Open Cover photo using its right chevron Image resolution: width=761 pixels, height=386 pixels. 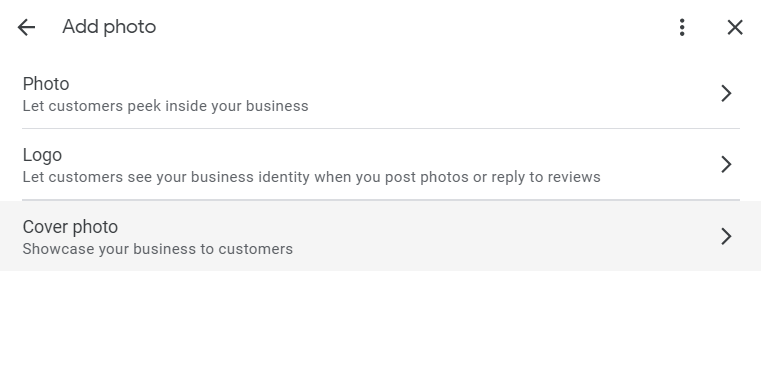tap(726, 236)
